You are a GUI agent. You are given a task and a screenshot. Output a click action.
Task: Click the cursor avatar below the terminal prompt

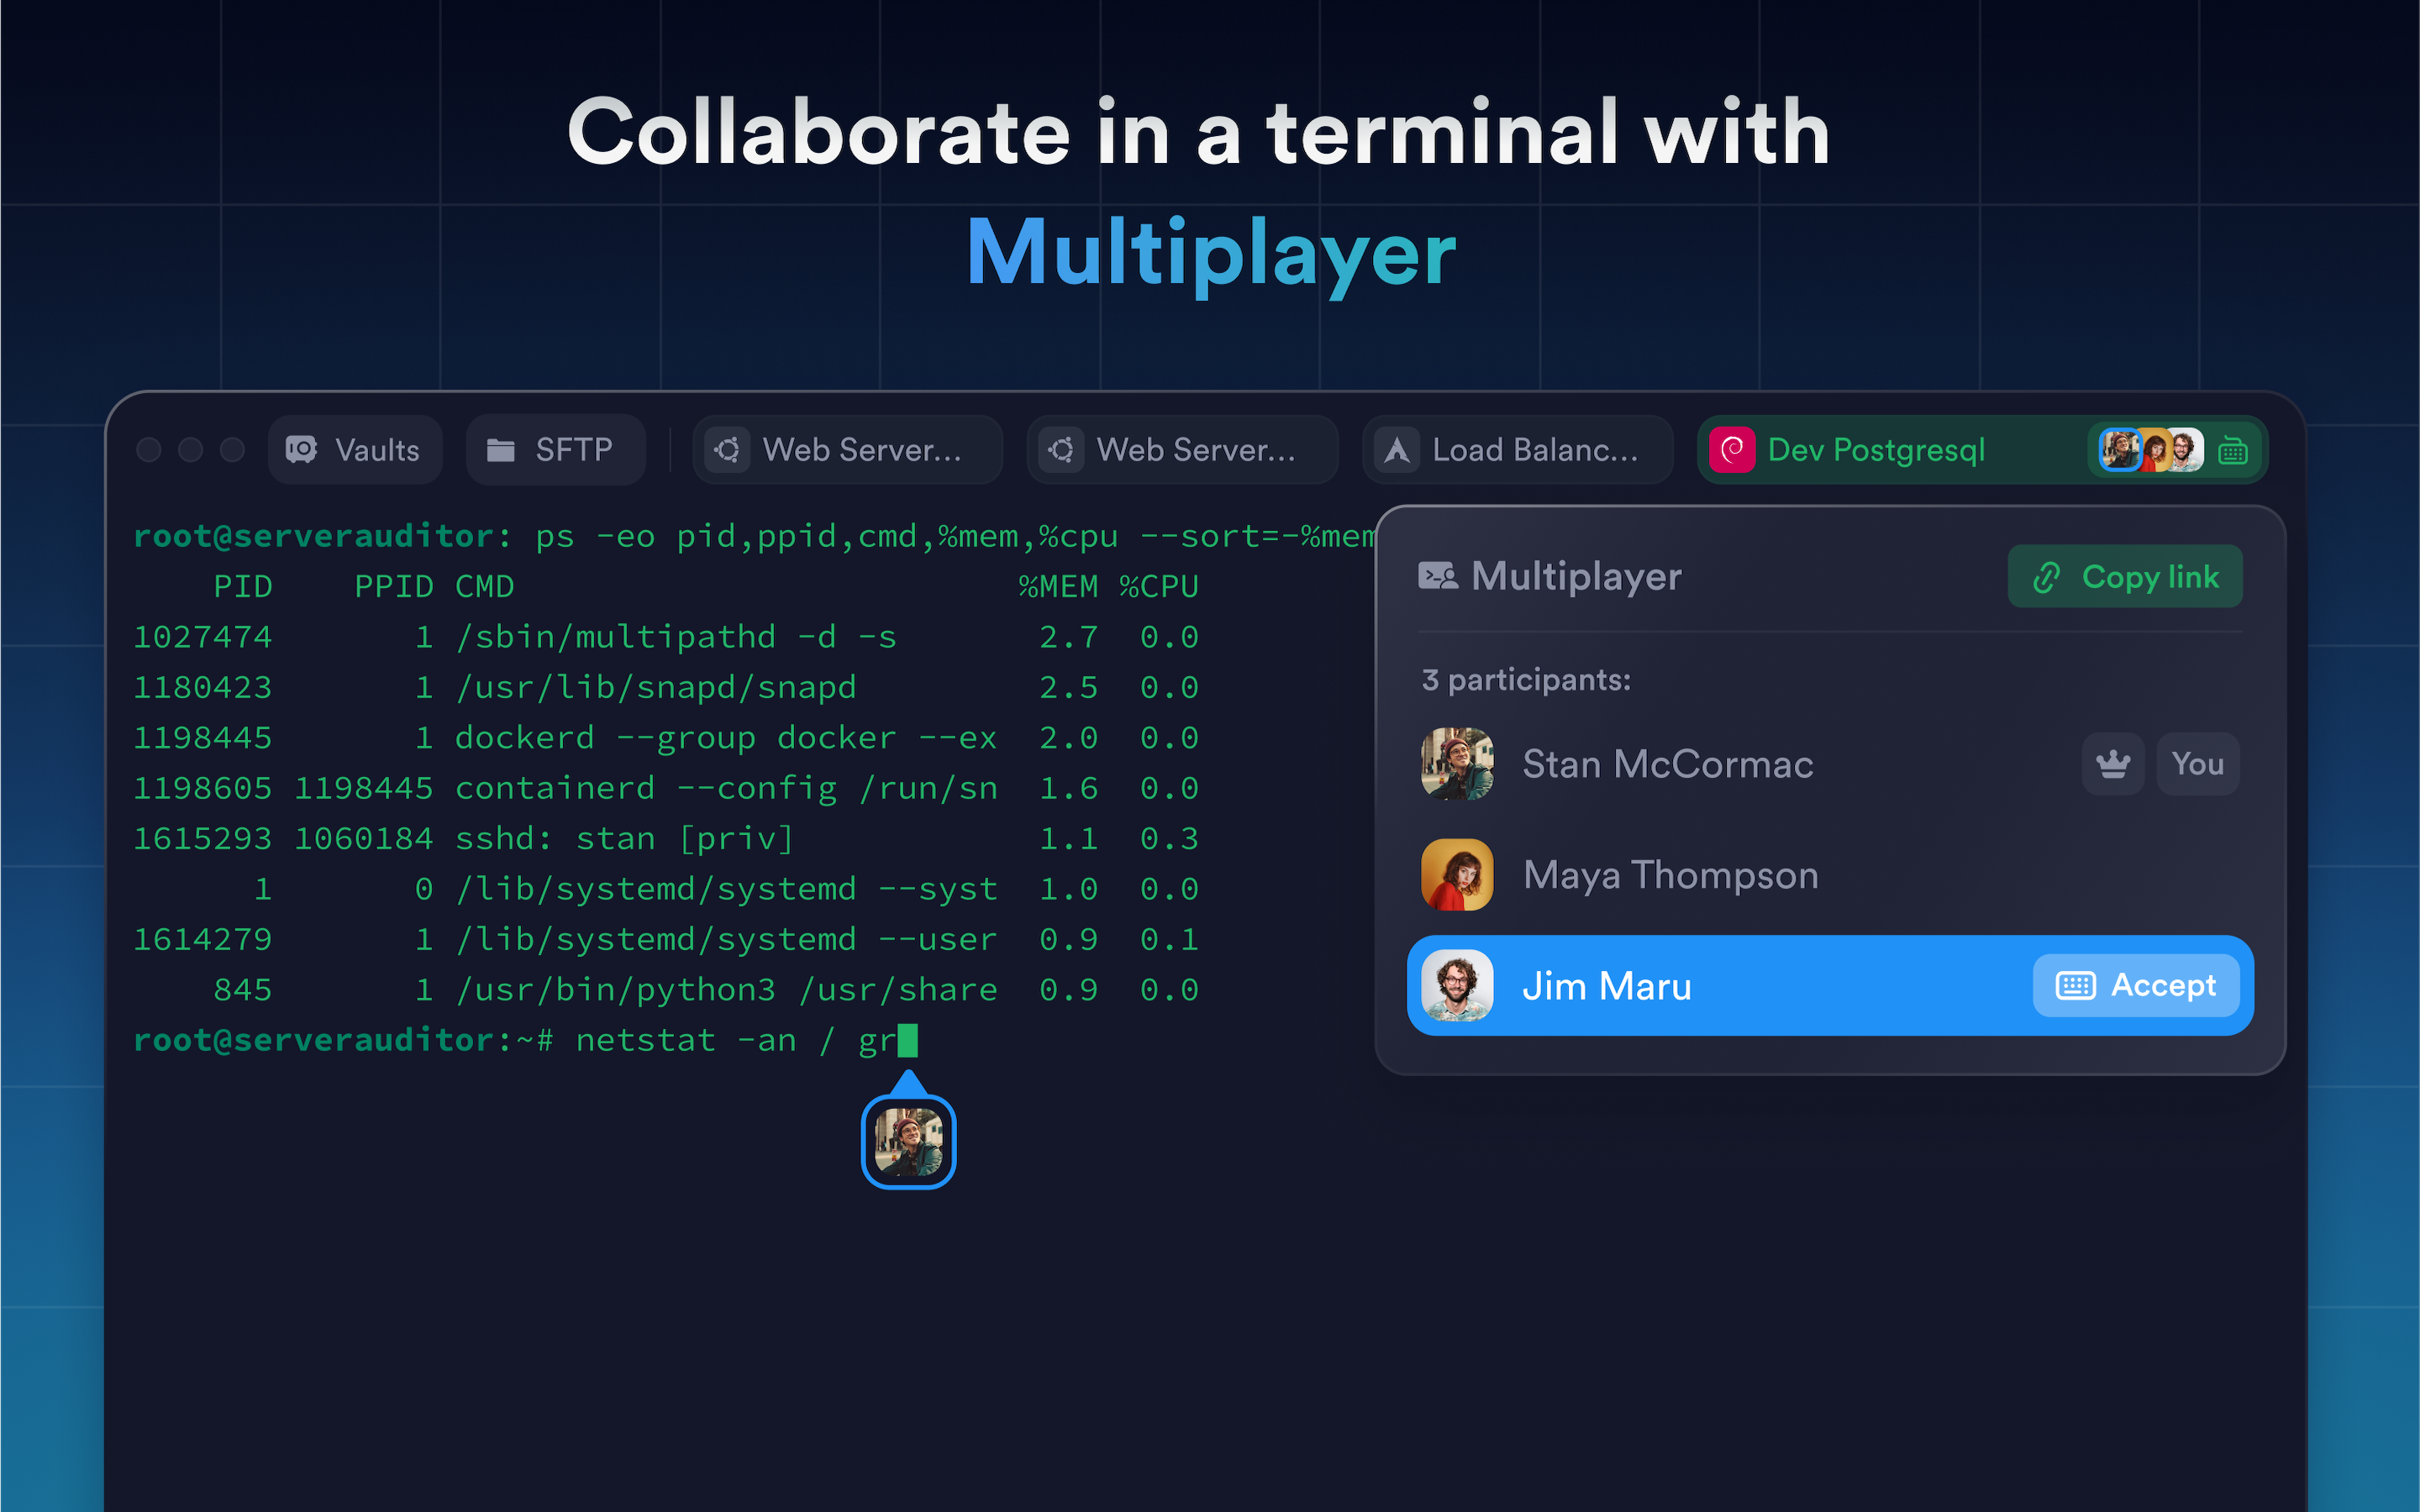tap(908, 1142)
